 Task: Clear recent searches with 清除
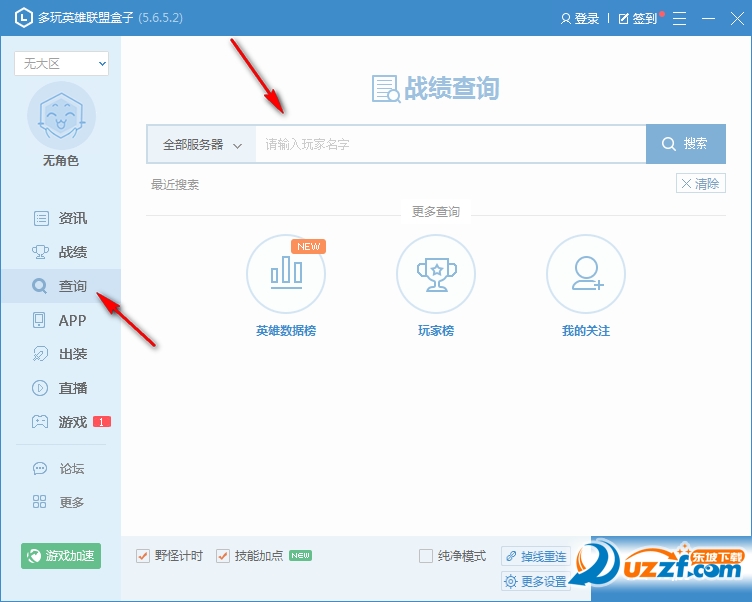coord(701,183)
